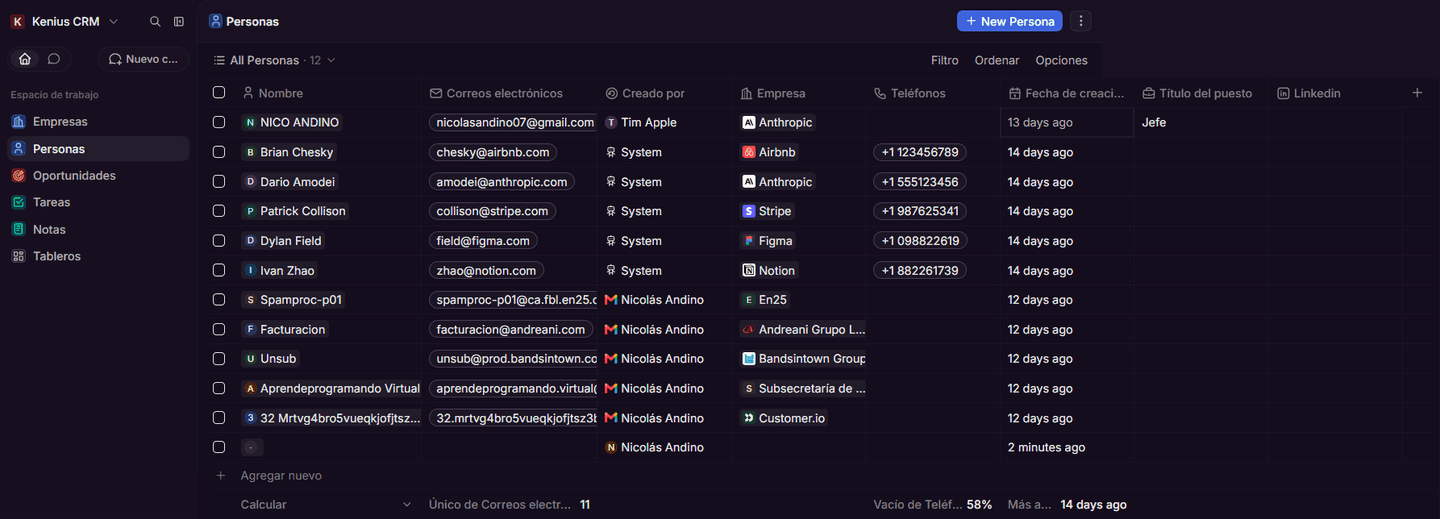Click the Bandsintown Group company chip
The height and width of the screenshot is (519, 1440).
click(804, 358)
